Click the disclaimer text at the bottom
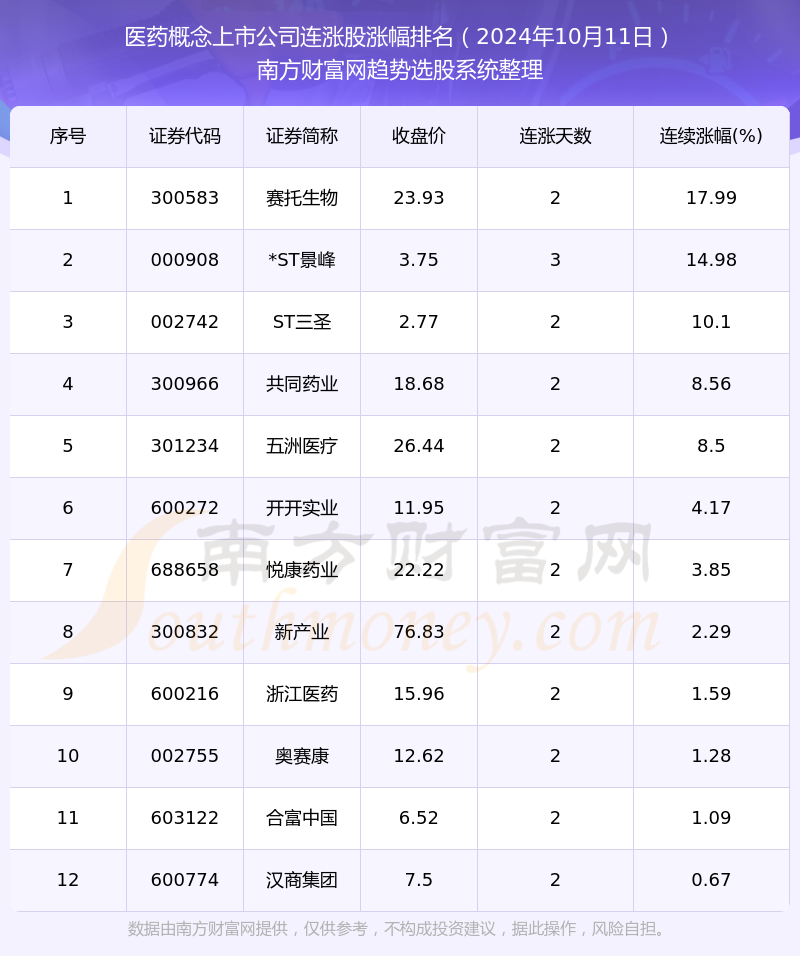 click(396, 929)
